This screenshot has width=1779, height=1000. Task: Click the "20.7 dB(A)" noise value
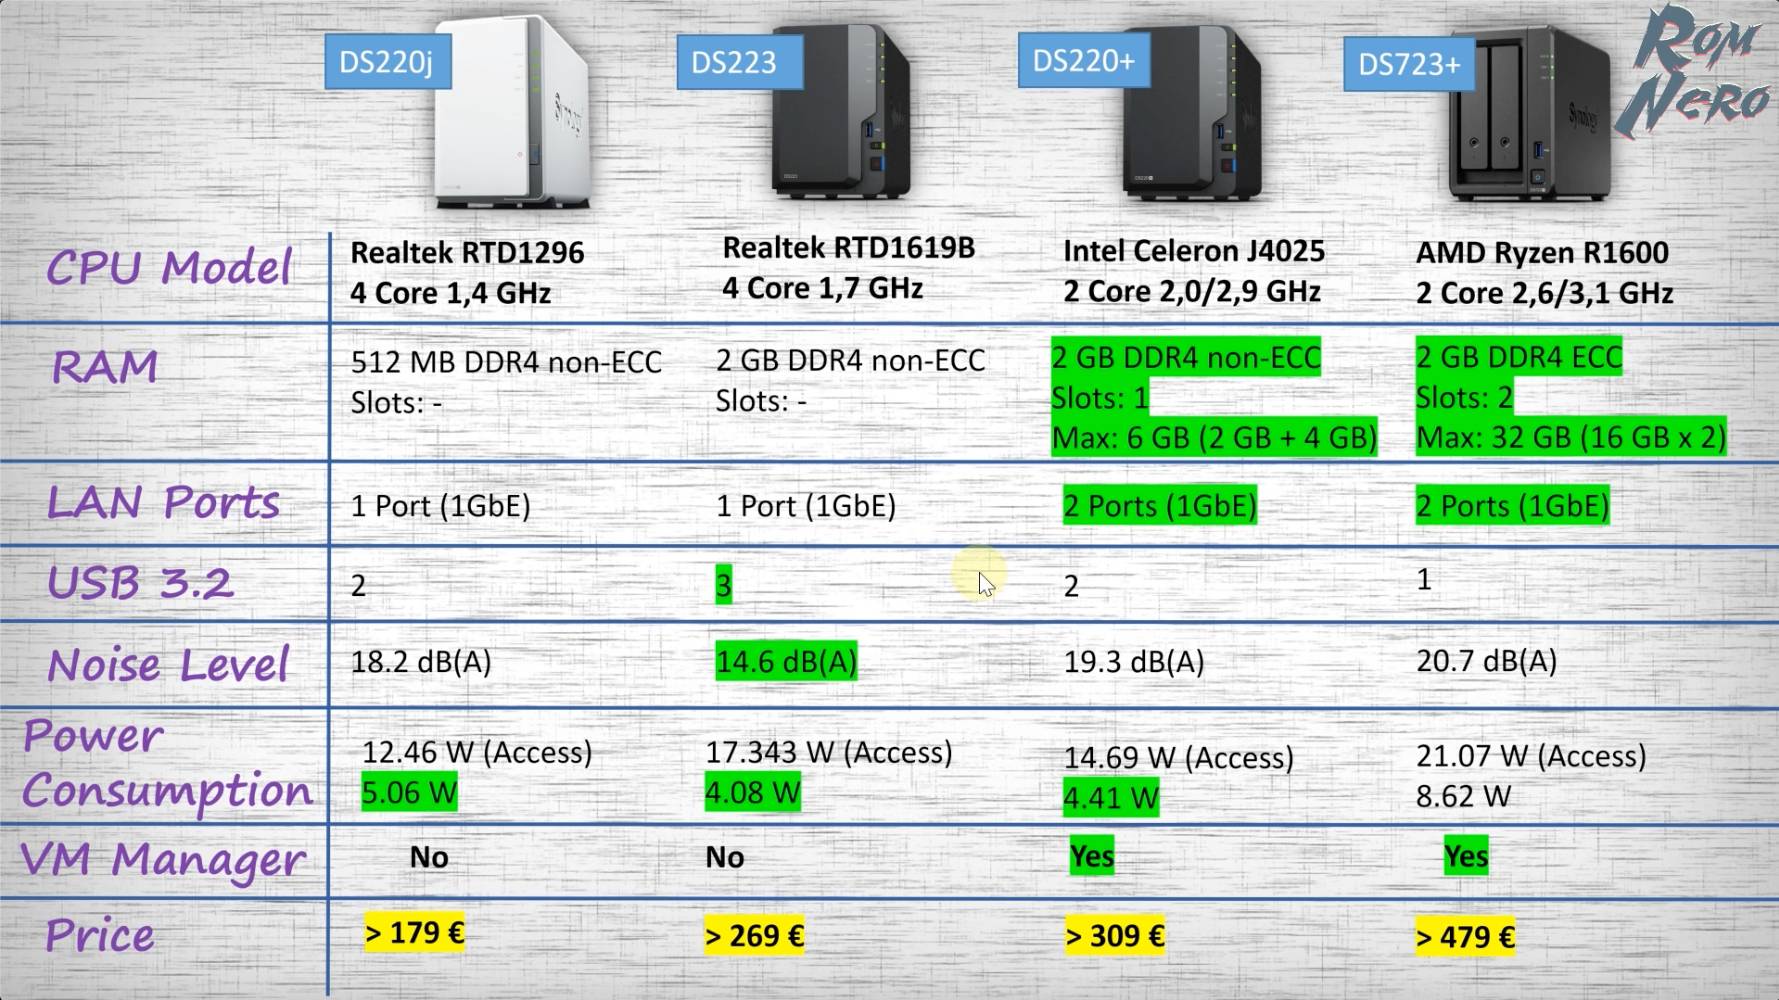1487,661
